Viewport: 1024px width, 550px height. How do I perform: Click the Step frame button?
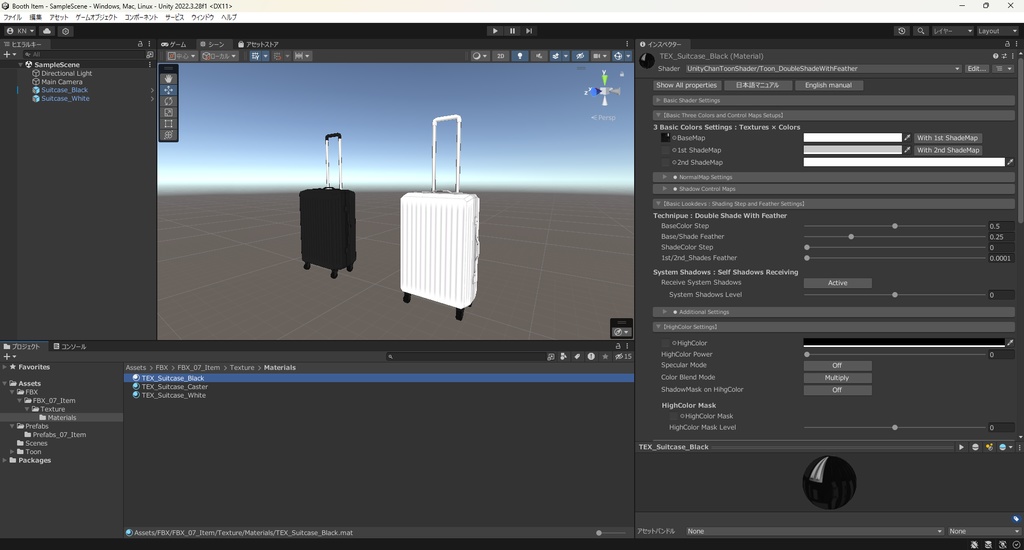[x=529, y=31]
